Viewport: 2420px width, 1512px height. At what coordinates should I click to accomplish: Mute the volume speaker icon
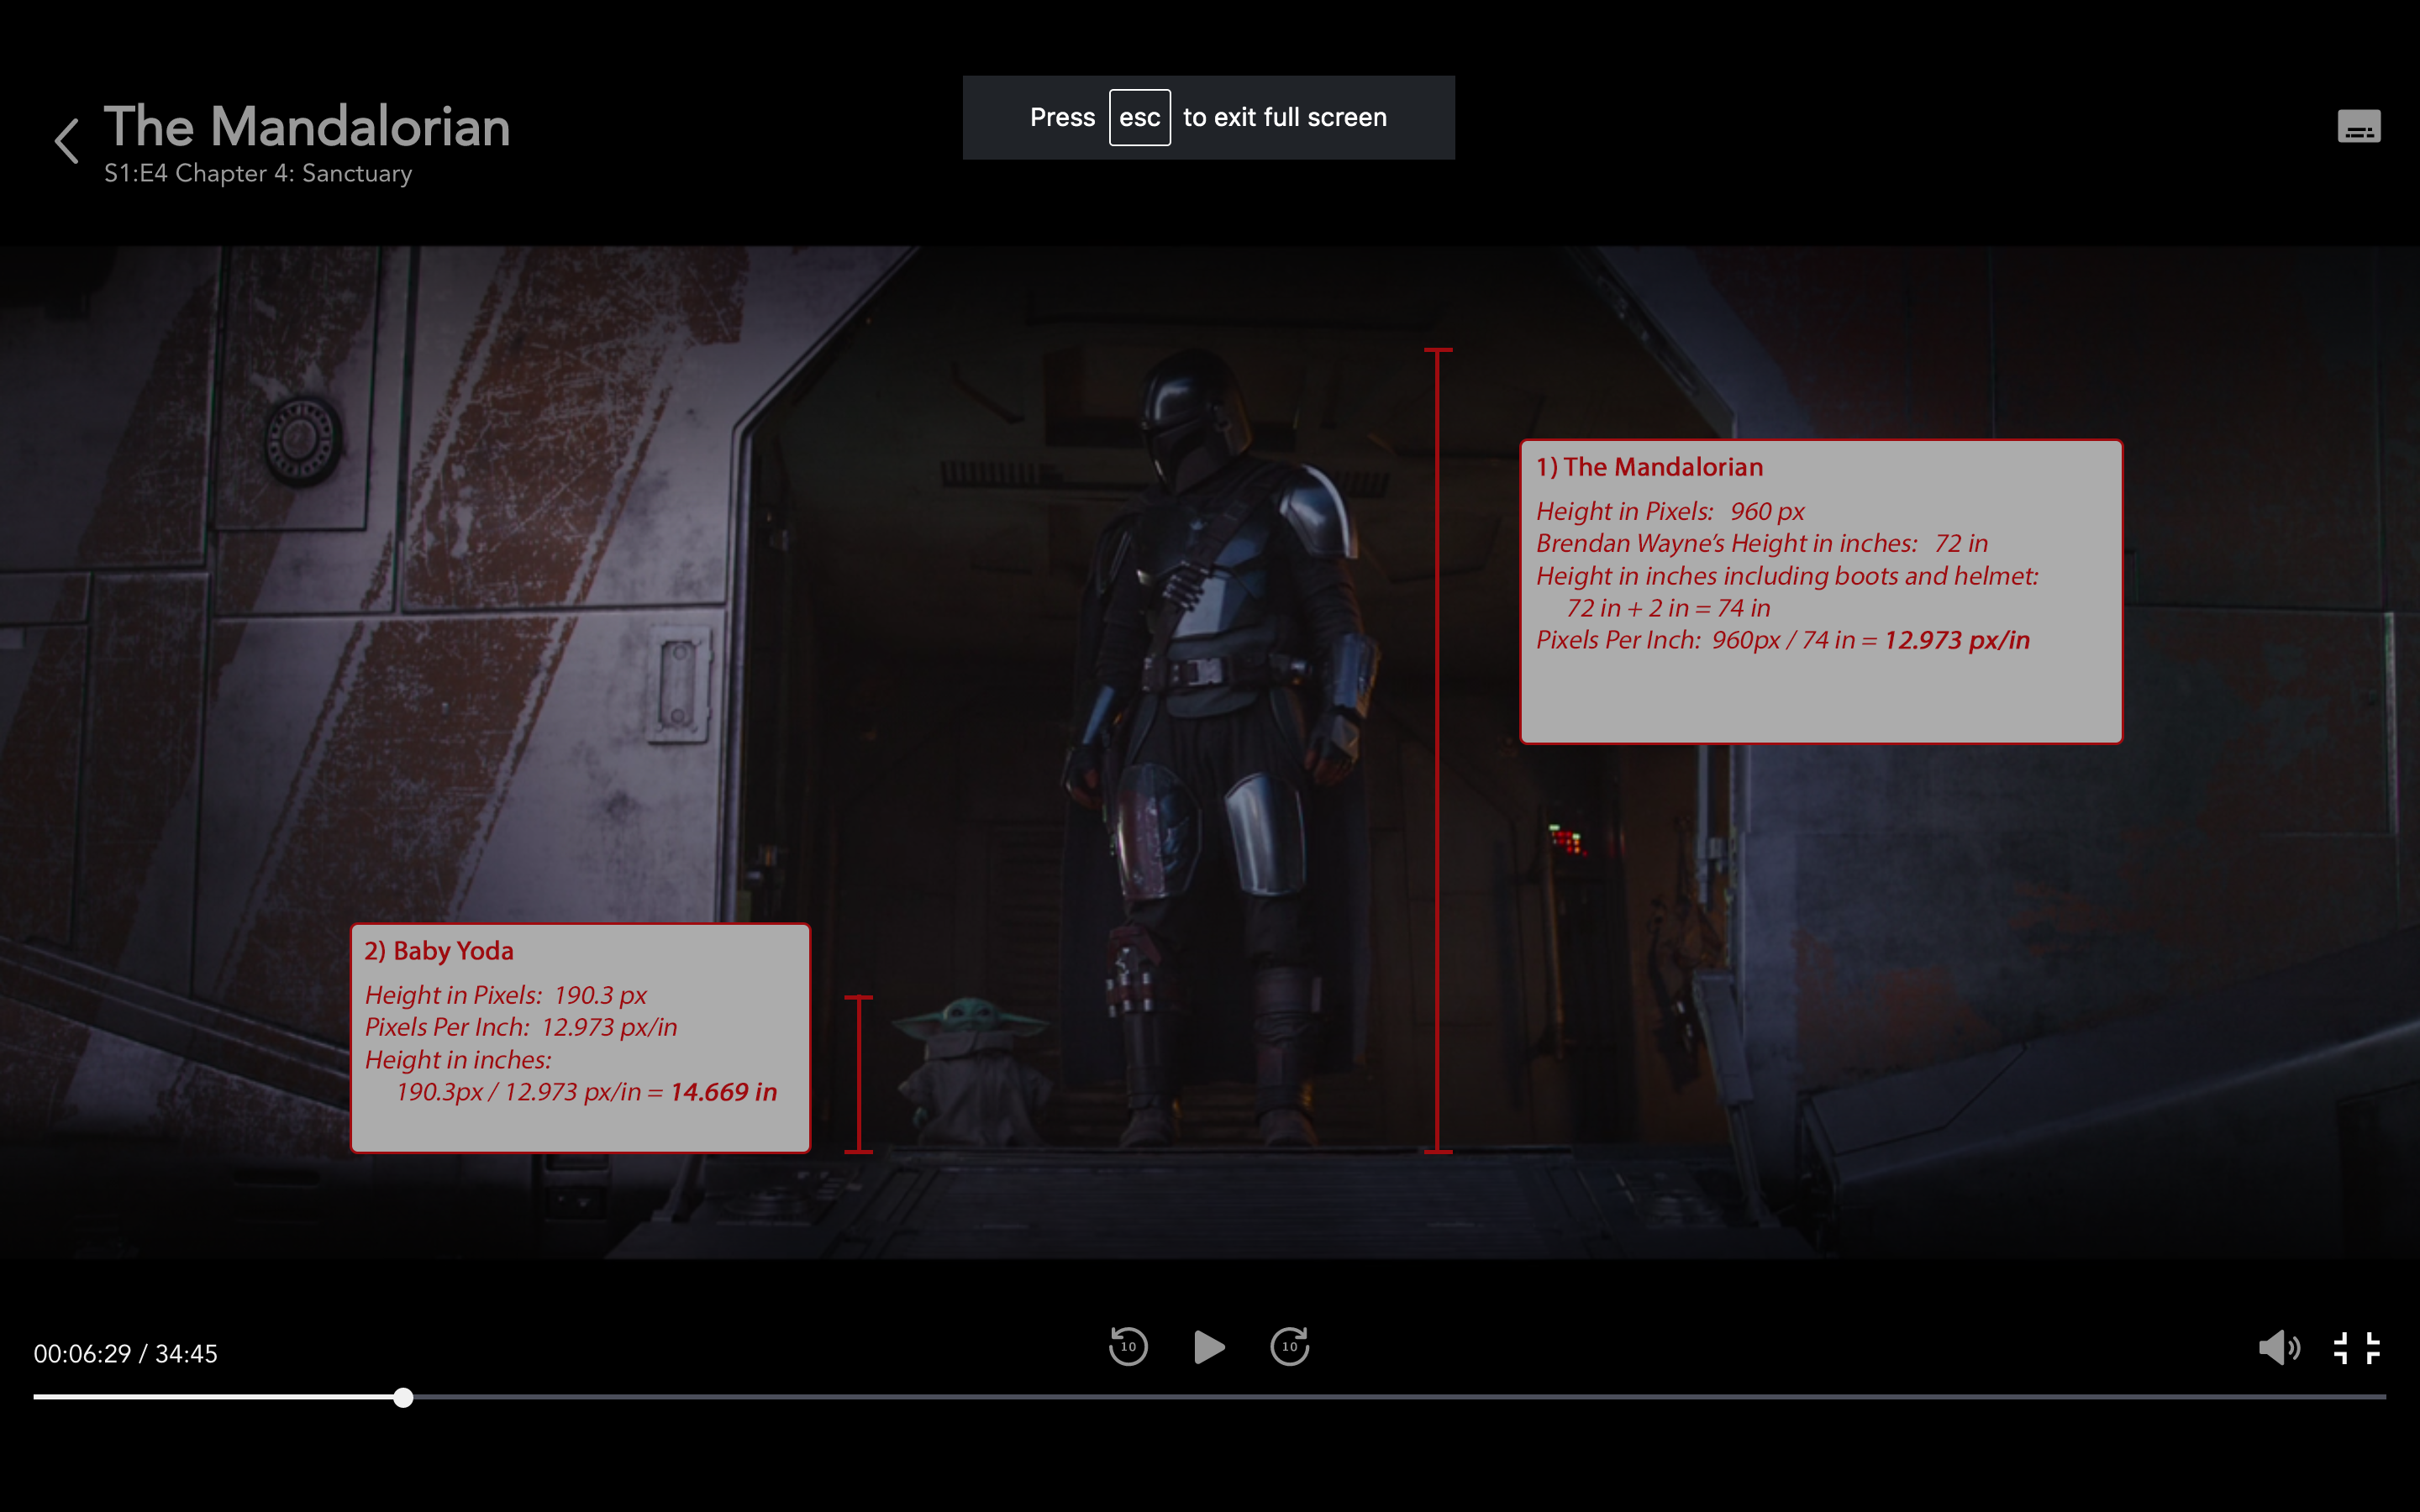[2279, 1348]
